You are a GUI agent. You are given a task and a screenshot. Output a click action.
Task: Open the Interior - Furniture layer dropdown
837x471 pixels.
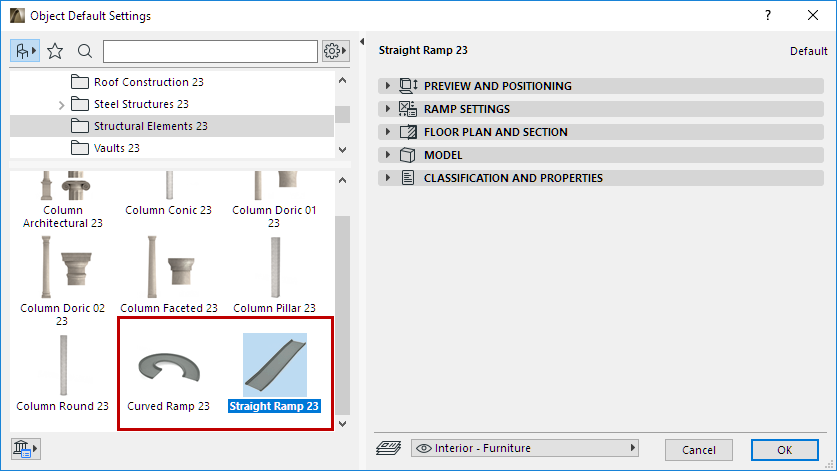click(x=525, y=449)
